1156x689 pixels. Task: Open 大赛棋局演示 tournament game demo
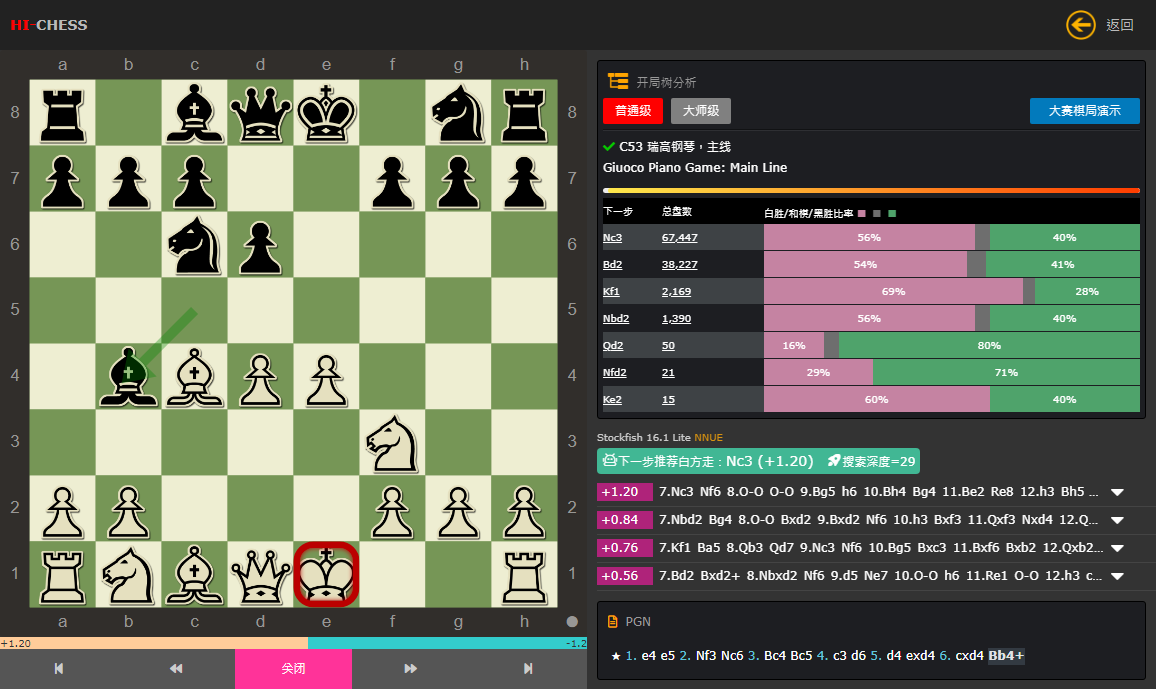[x=1084, y=111]
